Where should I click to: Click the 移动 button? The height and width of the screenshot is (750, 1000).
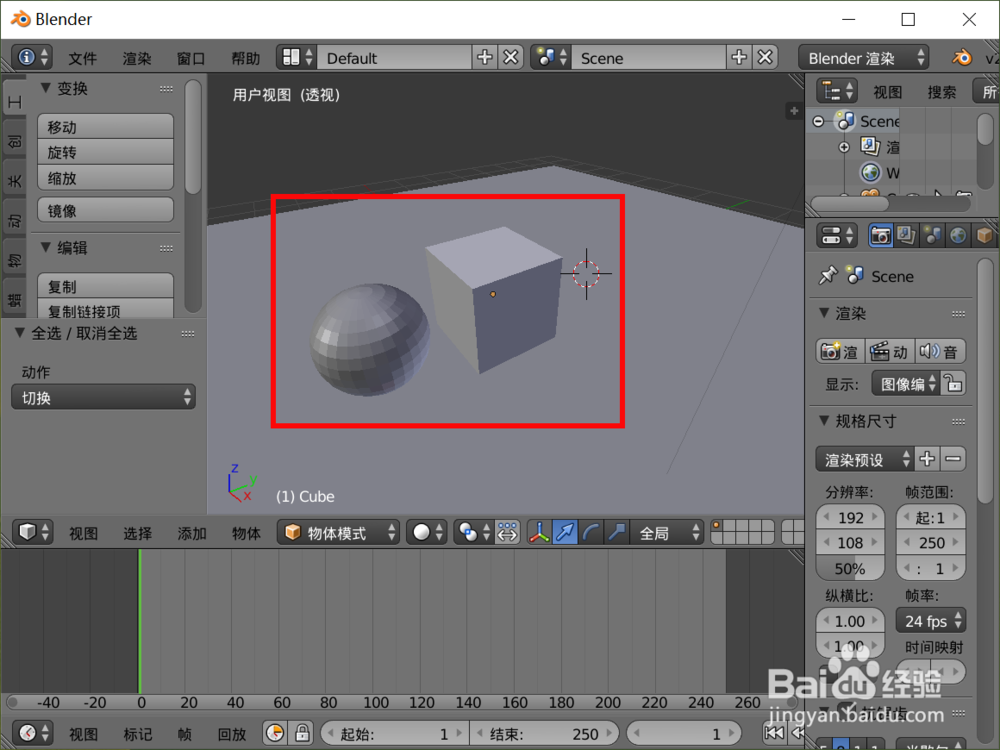click(106, 126)
